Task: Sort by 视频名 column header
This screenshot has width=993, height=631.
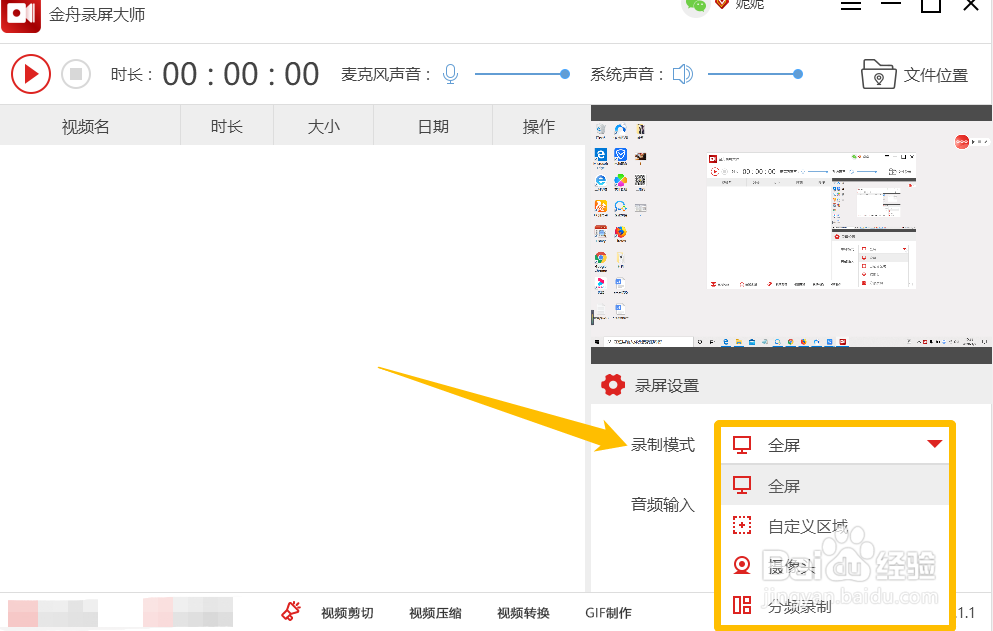Action: coord(85,127)
